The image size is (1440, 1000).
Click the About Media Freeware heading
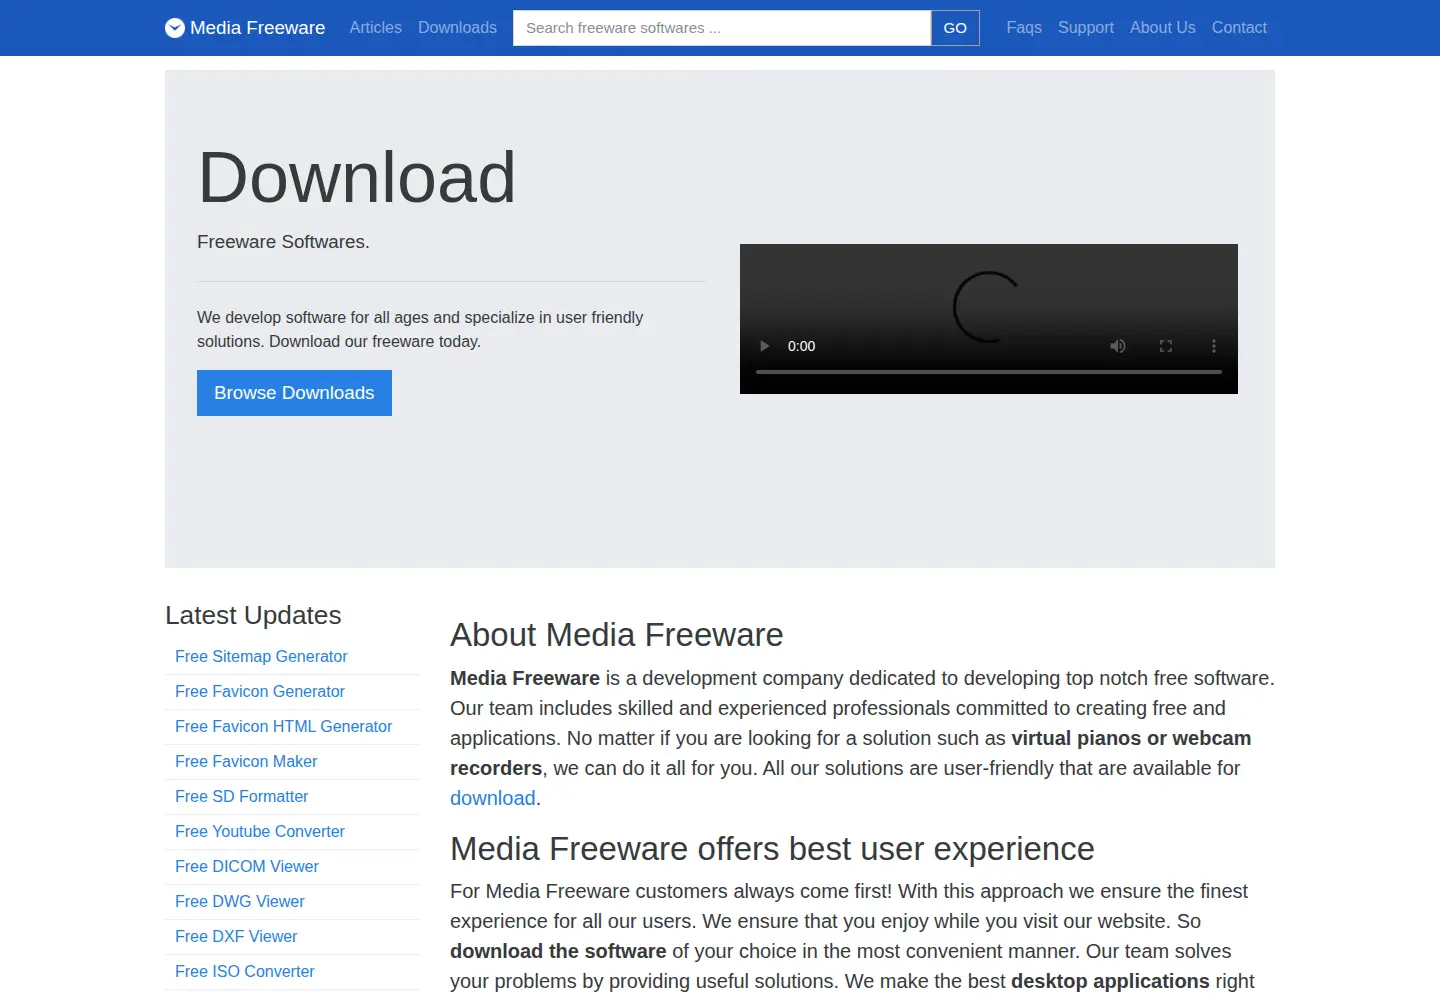[x=617, y=635]
